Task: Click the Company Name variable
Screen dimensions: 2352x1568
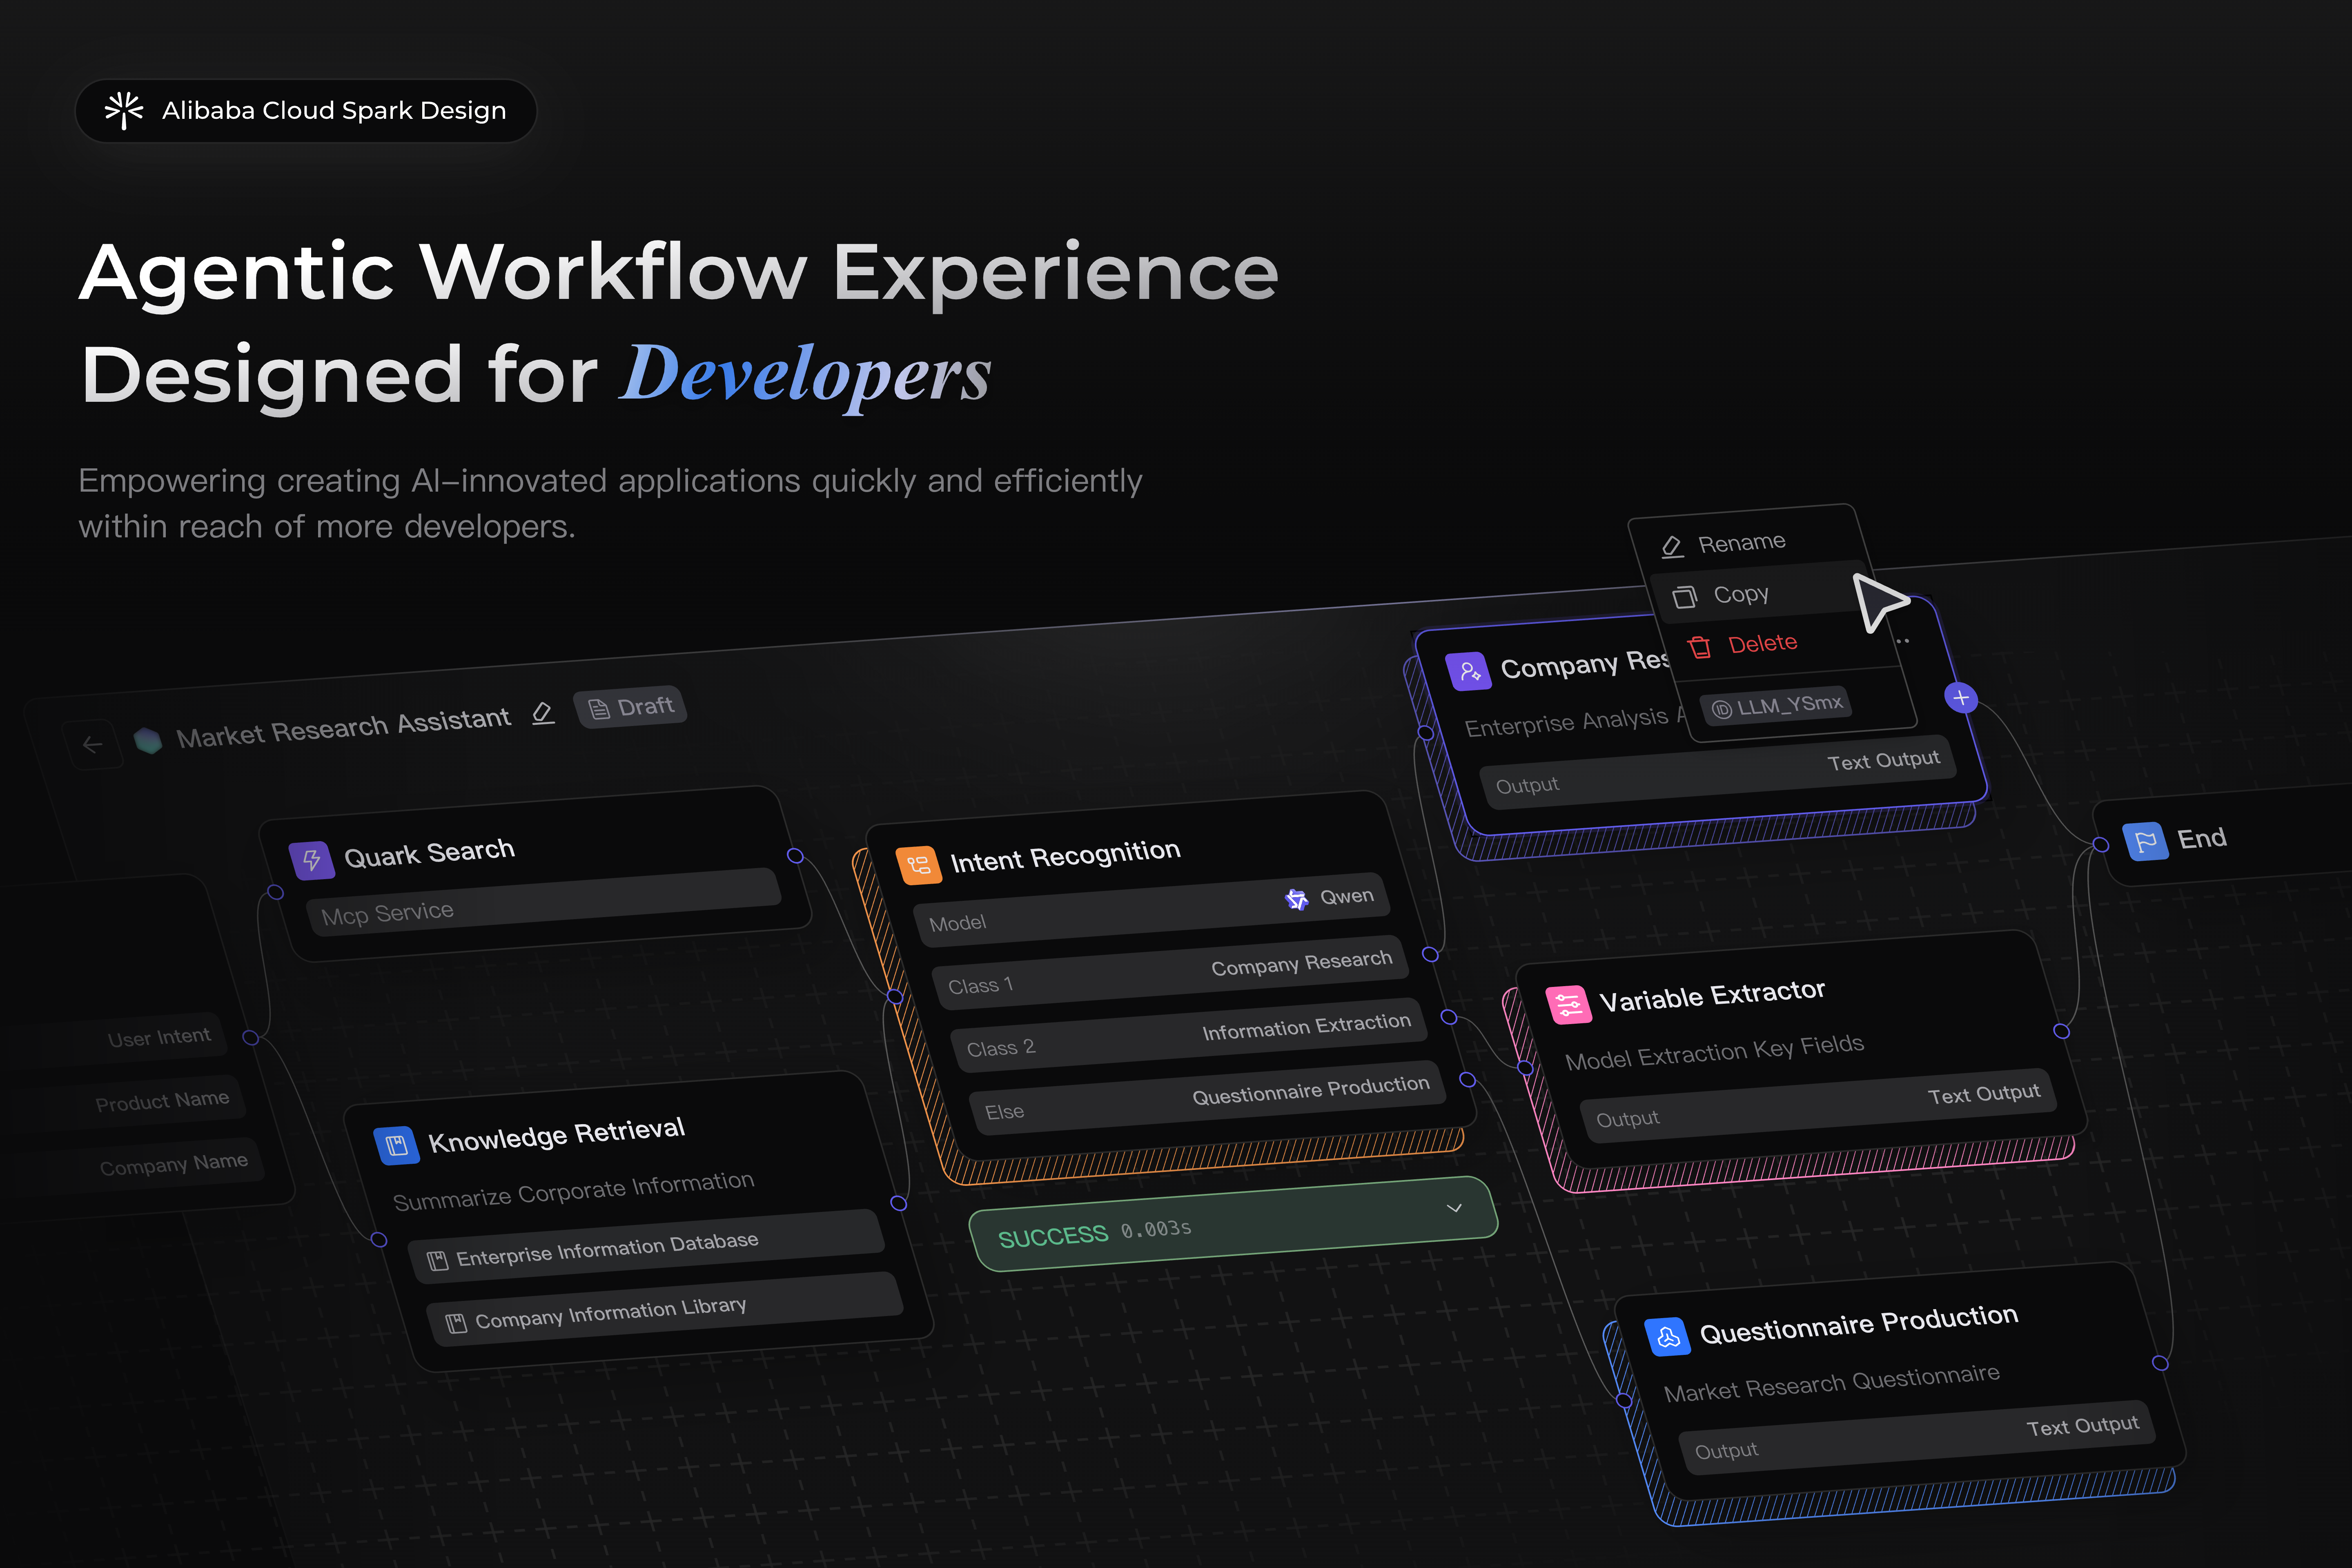Action: pos(174,1164)
